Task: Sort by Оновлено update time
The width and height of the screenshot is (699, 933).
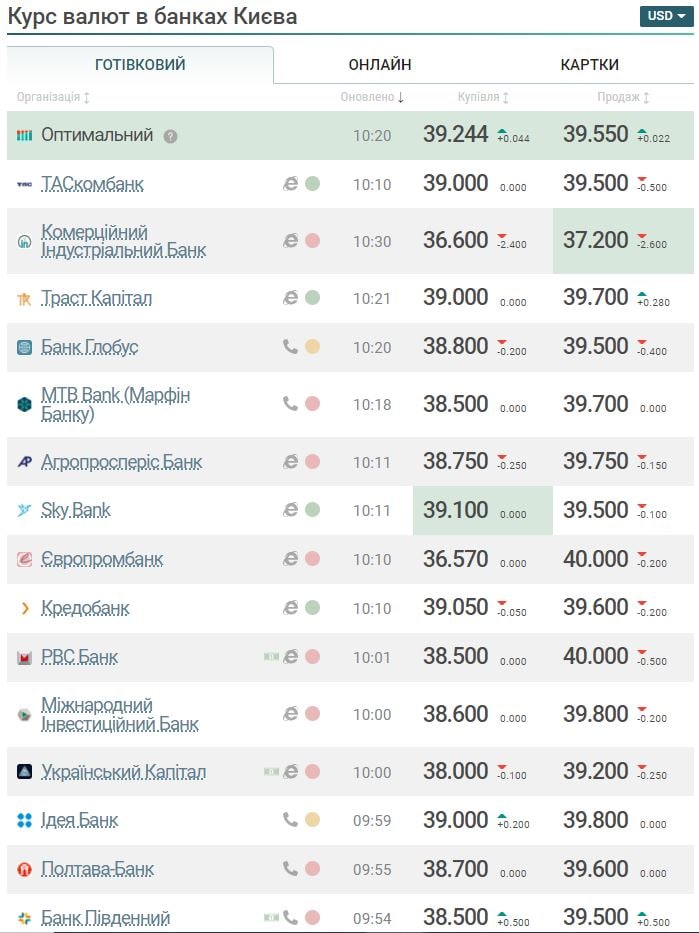Action: coord(372,97)
